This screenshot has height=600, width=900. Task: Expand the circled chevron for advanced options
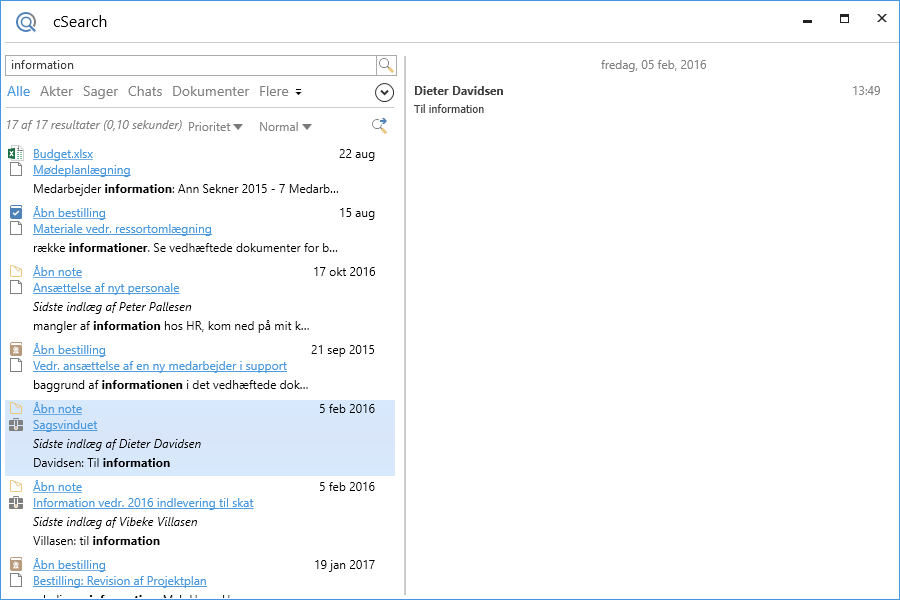(384, 92)
